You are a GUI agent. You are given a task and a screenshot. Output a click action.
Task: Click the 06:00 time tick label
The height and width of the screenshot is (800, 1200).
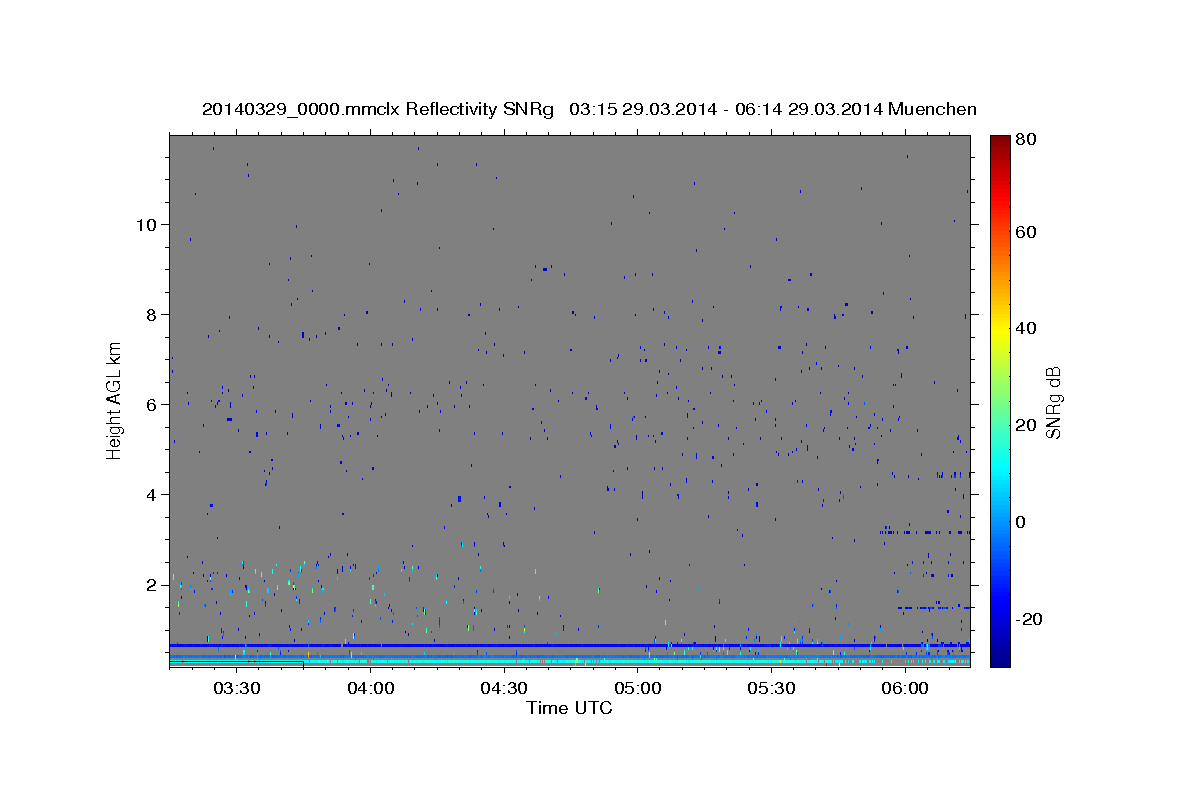904,688
